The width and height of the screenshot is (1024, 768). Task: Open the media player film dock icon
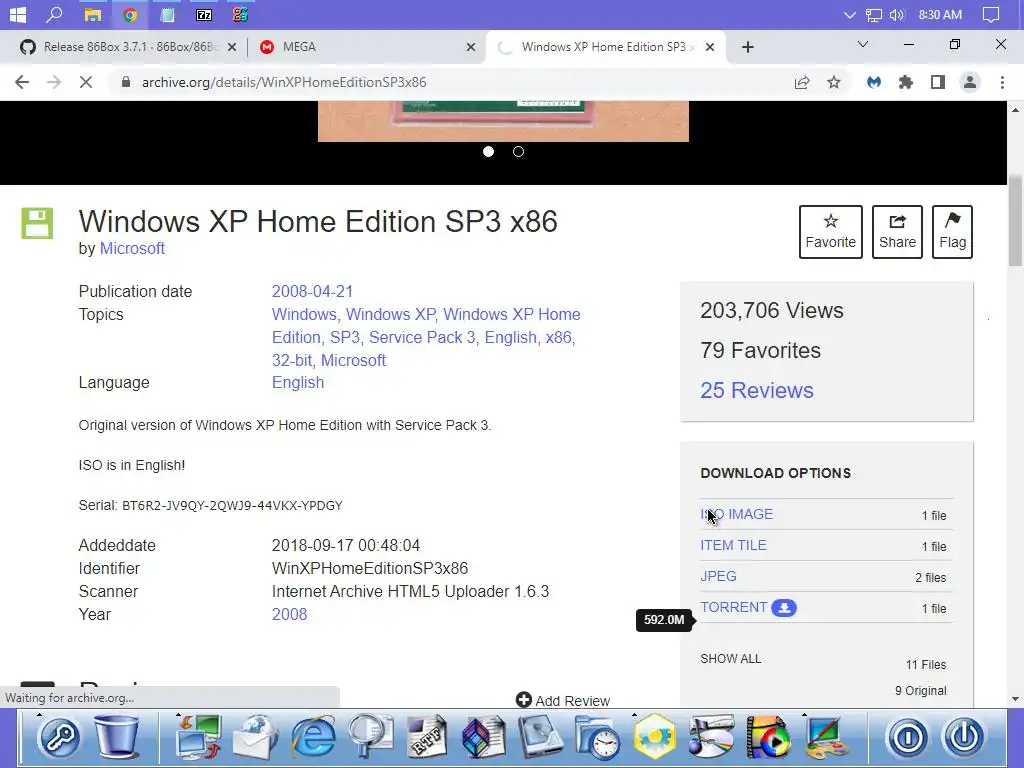[x=768, y=737]
